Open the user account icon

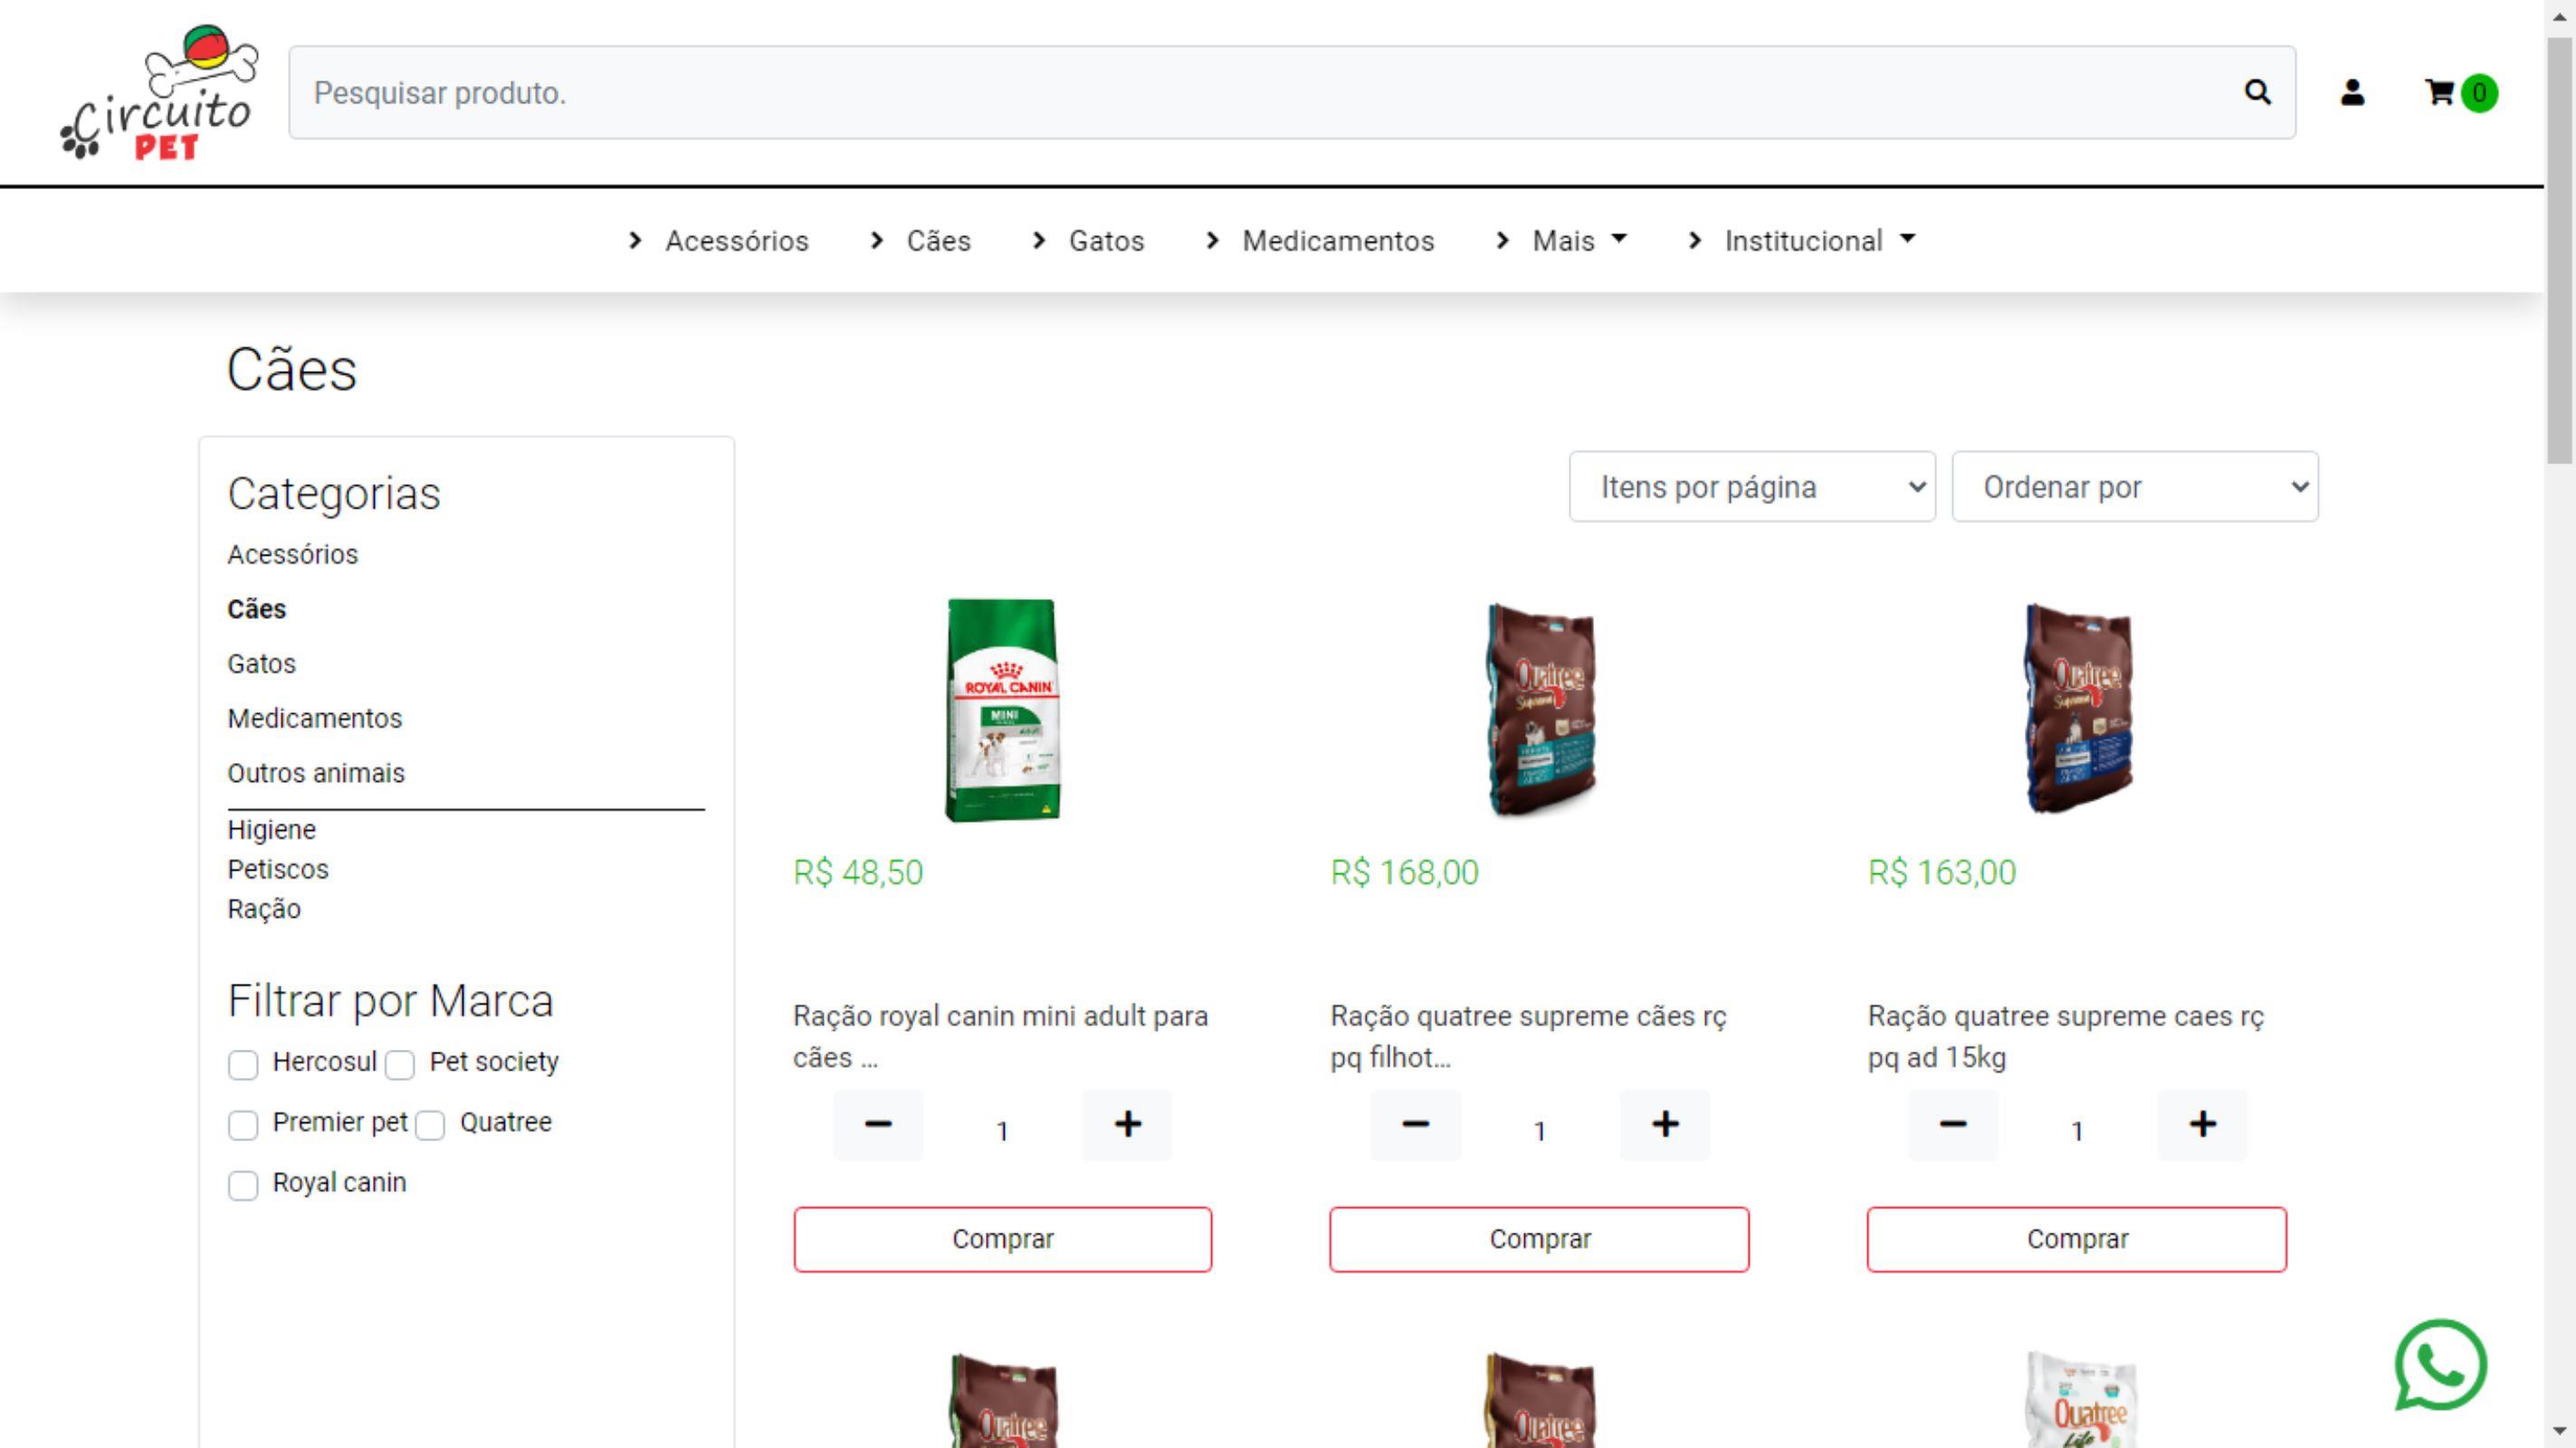pos(2352,92)
